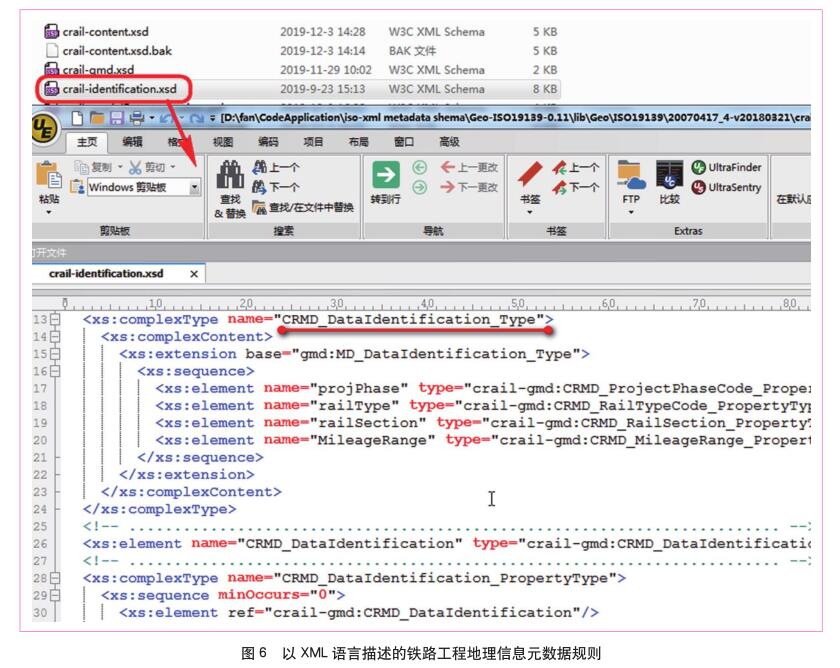The image size is (840, 668).
Task: Open the Edit (编辑) ribbon tab
Action: pyautogui.click(x=132, y=142)
